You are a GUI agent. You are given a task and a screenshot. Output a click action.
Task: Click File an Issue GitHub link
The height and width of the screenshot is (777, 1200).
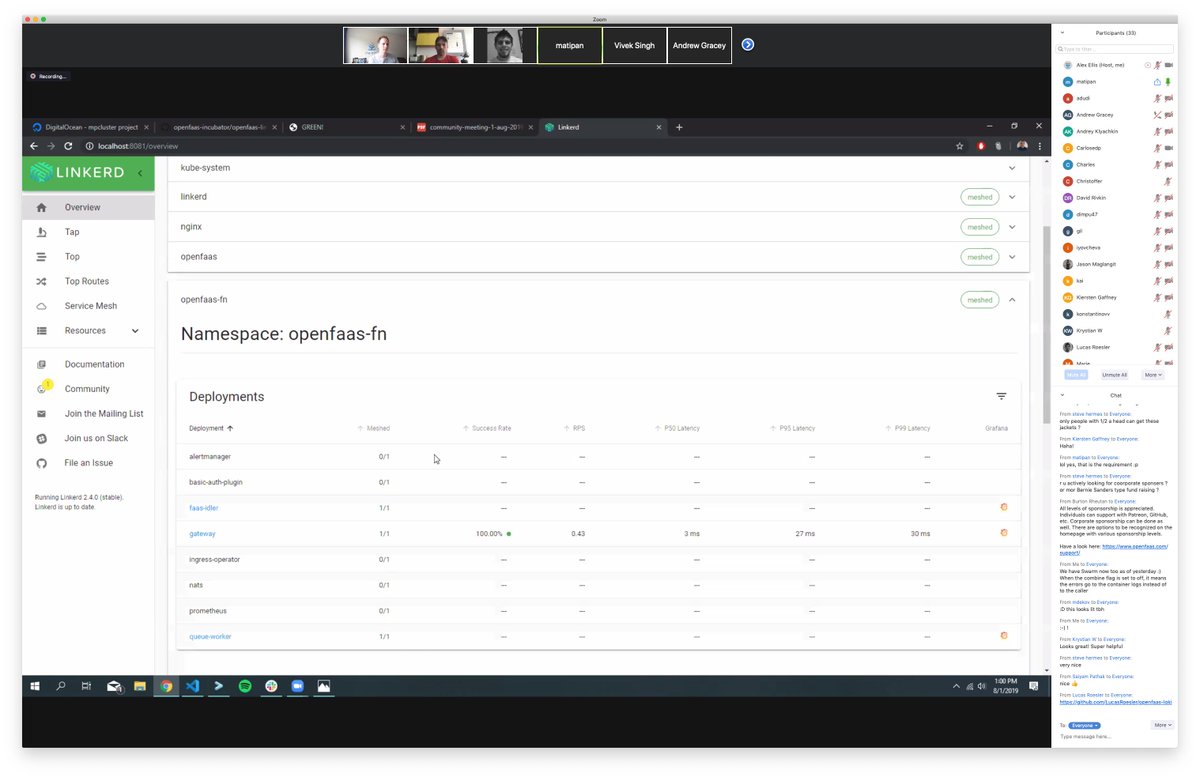click(x=88, y=463)
